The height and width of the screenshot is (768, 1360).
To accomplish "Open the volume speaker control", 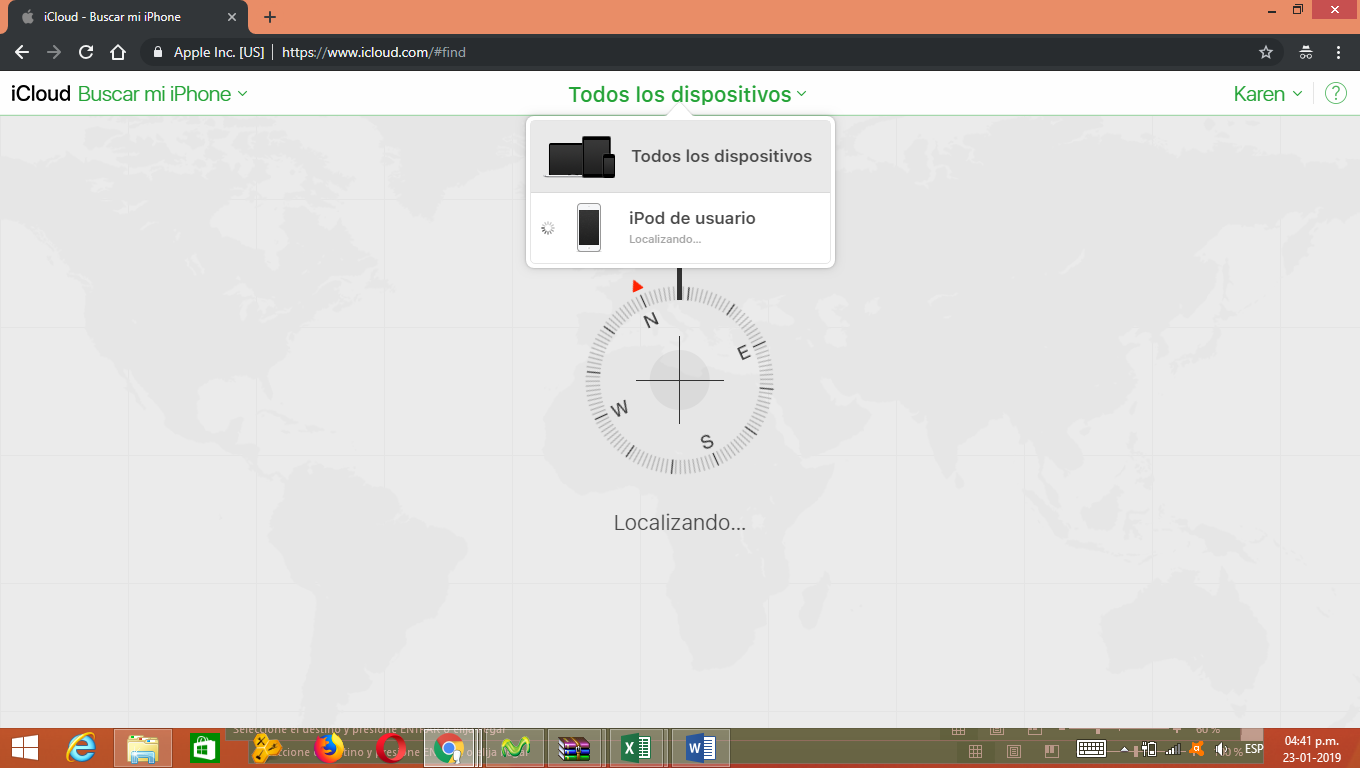I will click(x=1221, y=749).
